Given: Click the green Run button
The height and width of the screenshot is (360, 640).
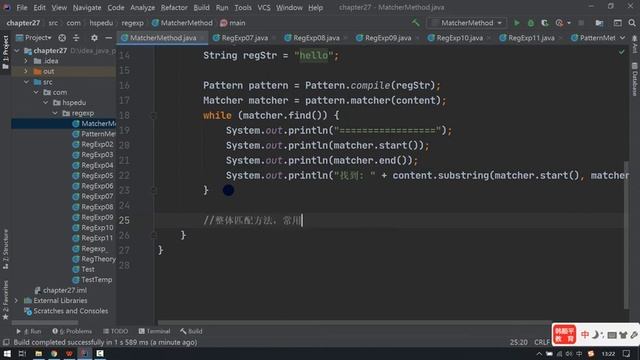Looking at the screenshot, I should coord(517,23).
